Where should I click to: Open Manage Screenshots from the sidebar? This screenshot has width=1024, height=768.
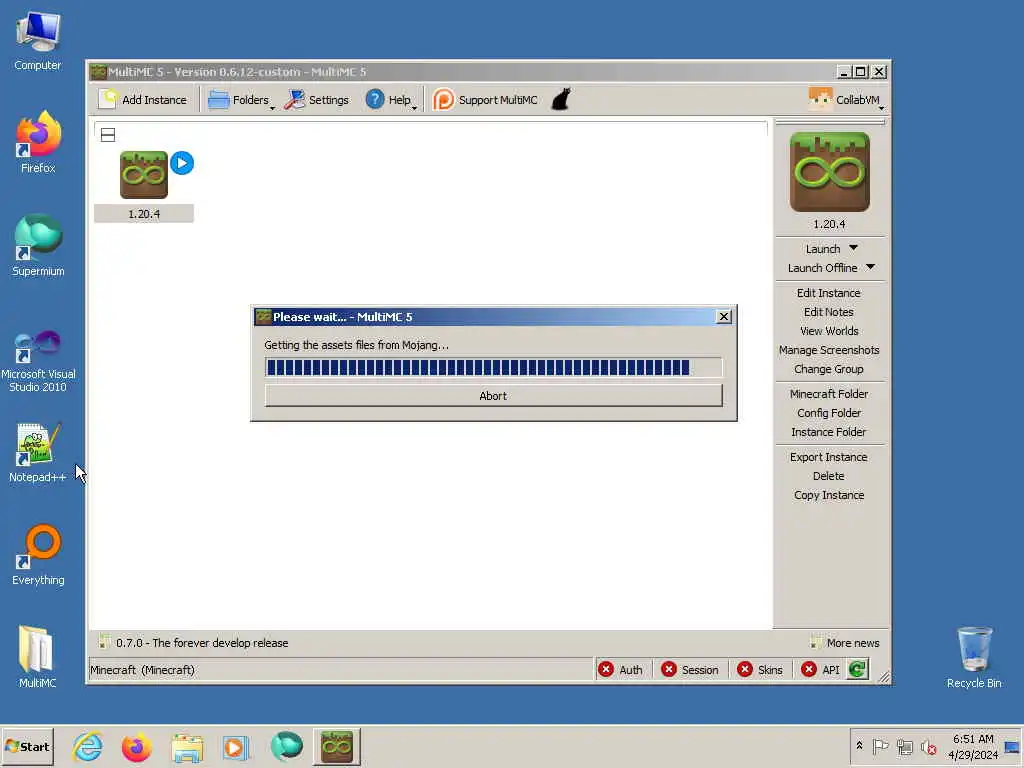pyautogui.click(x=829, y=350)
